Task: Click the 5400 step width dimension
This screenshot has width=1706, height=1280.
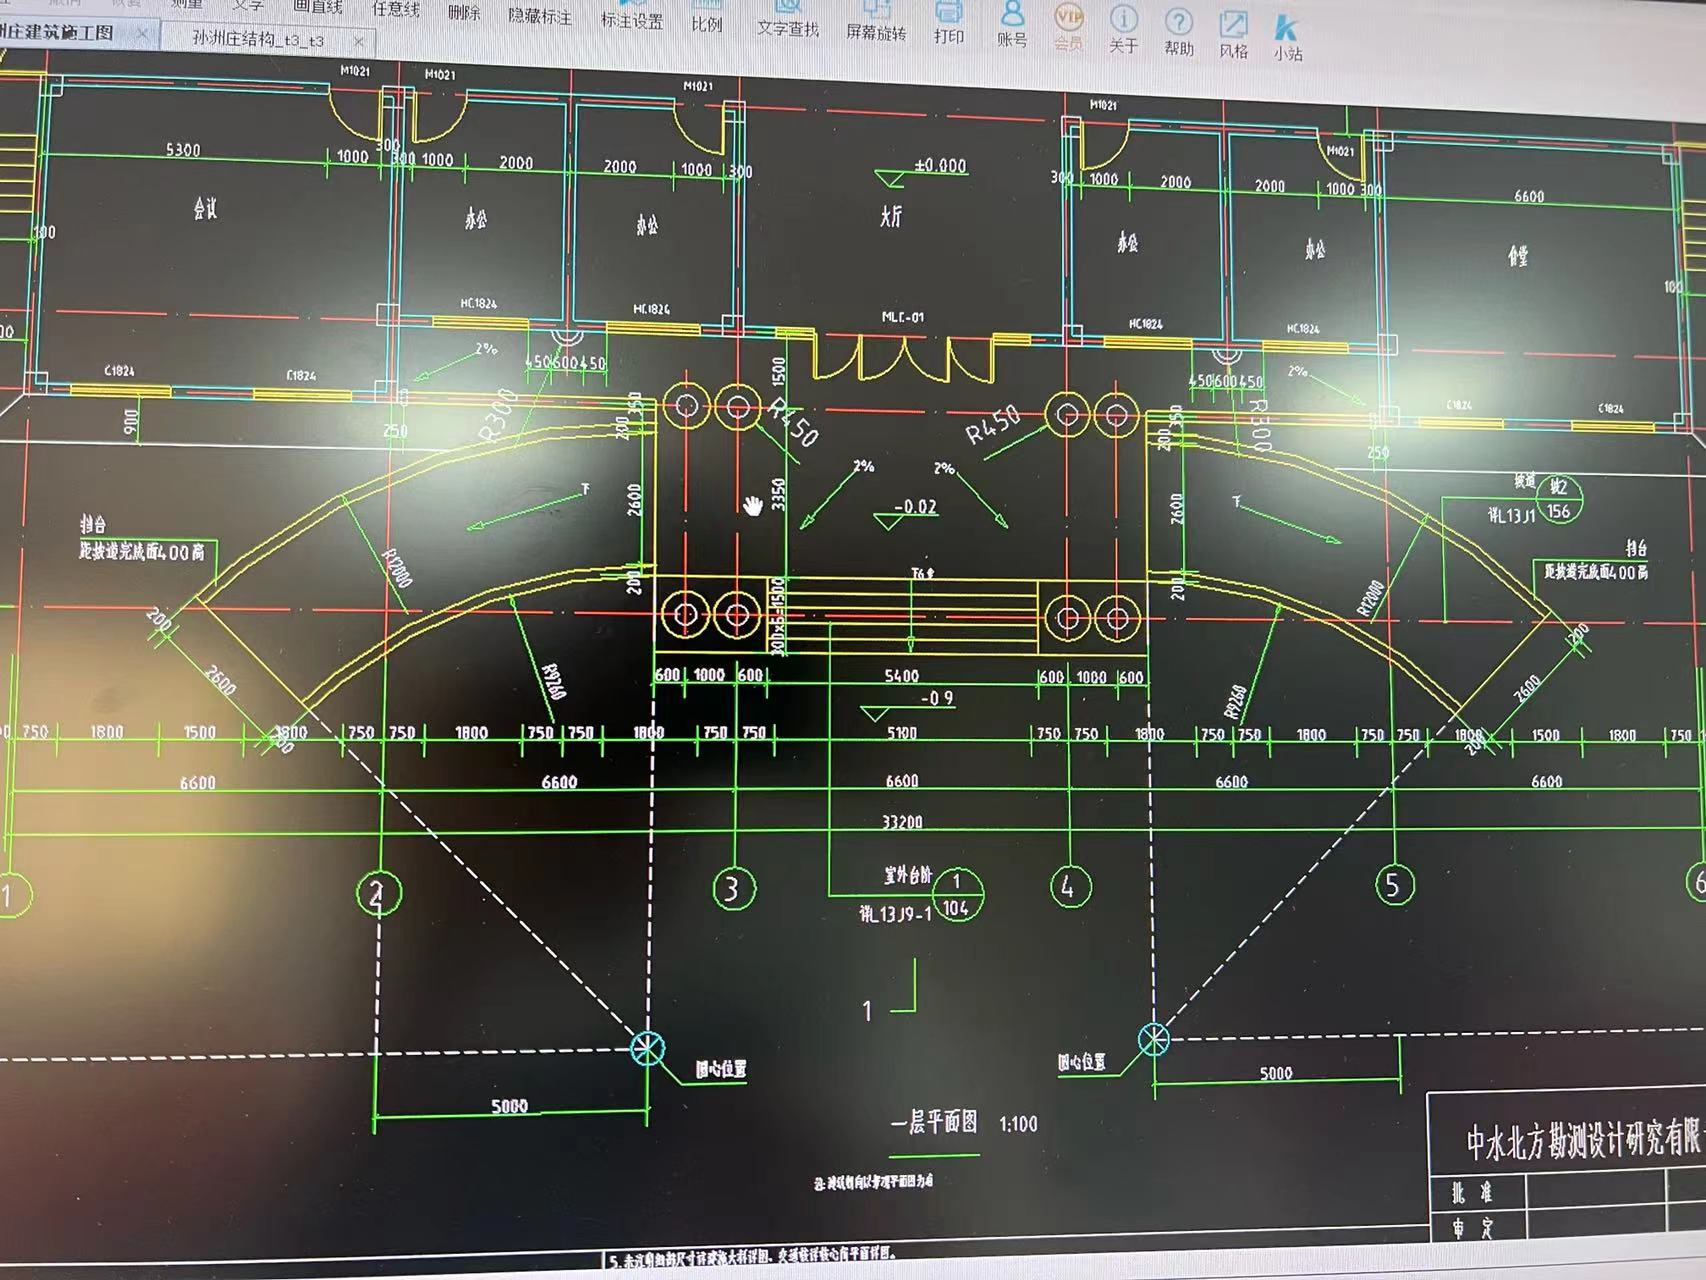Action: coord(901,677)
